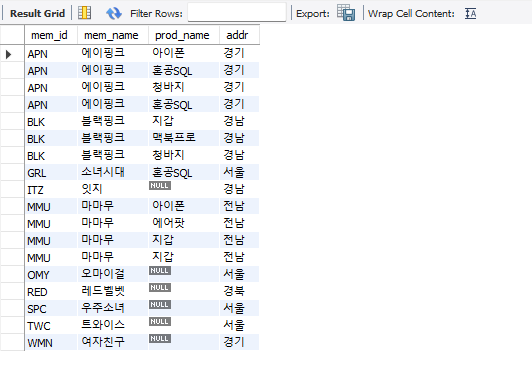
Task: Select the 서울 addr in GRL row
Action: (x=239, y=172)
